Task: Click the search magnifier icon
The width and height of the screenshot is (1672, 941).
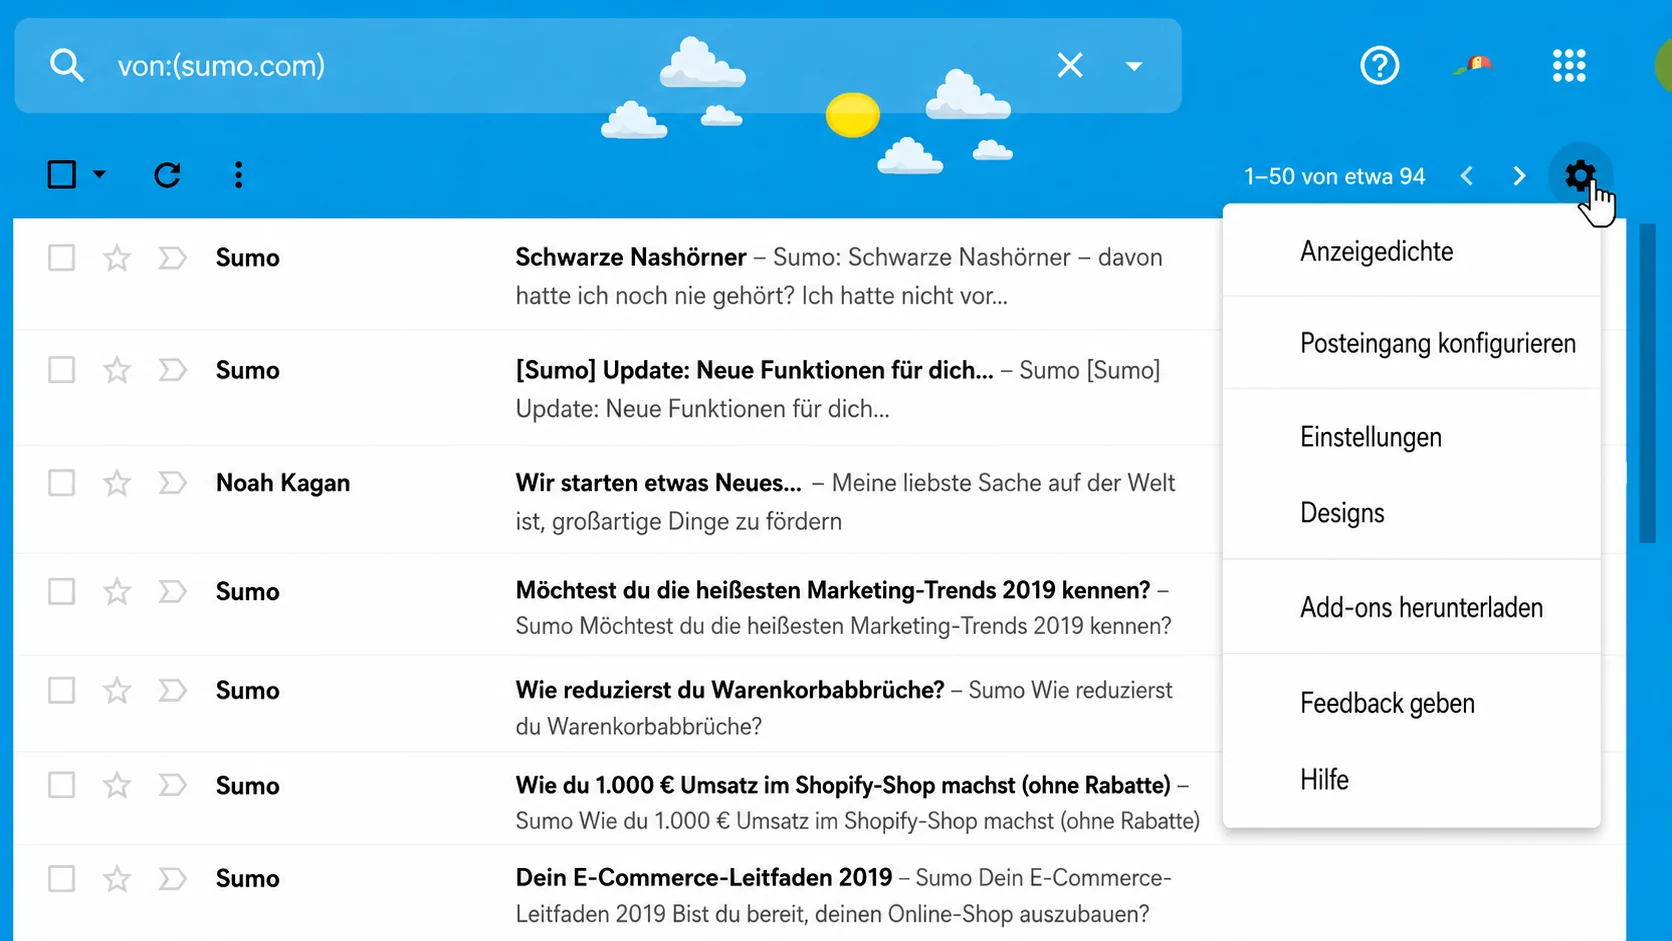Action: click(x=66, y=66)
